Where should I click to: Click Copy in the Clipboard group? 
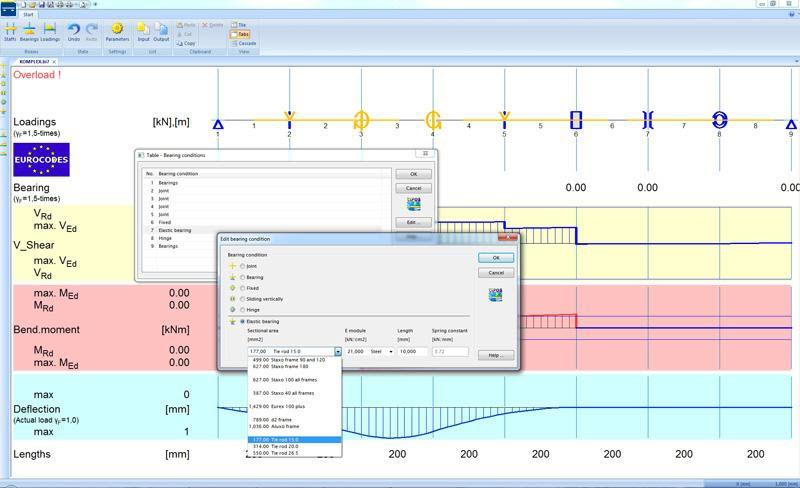pyautogui.click(x=186, y=43)
